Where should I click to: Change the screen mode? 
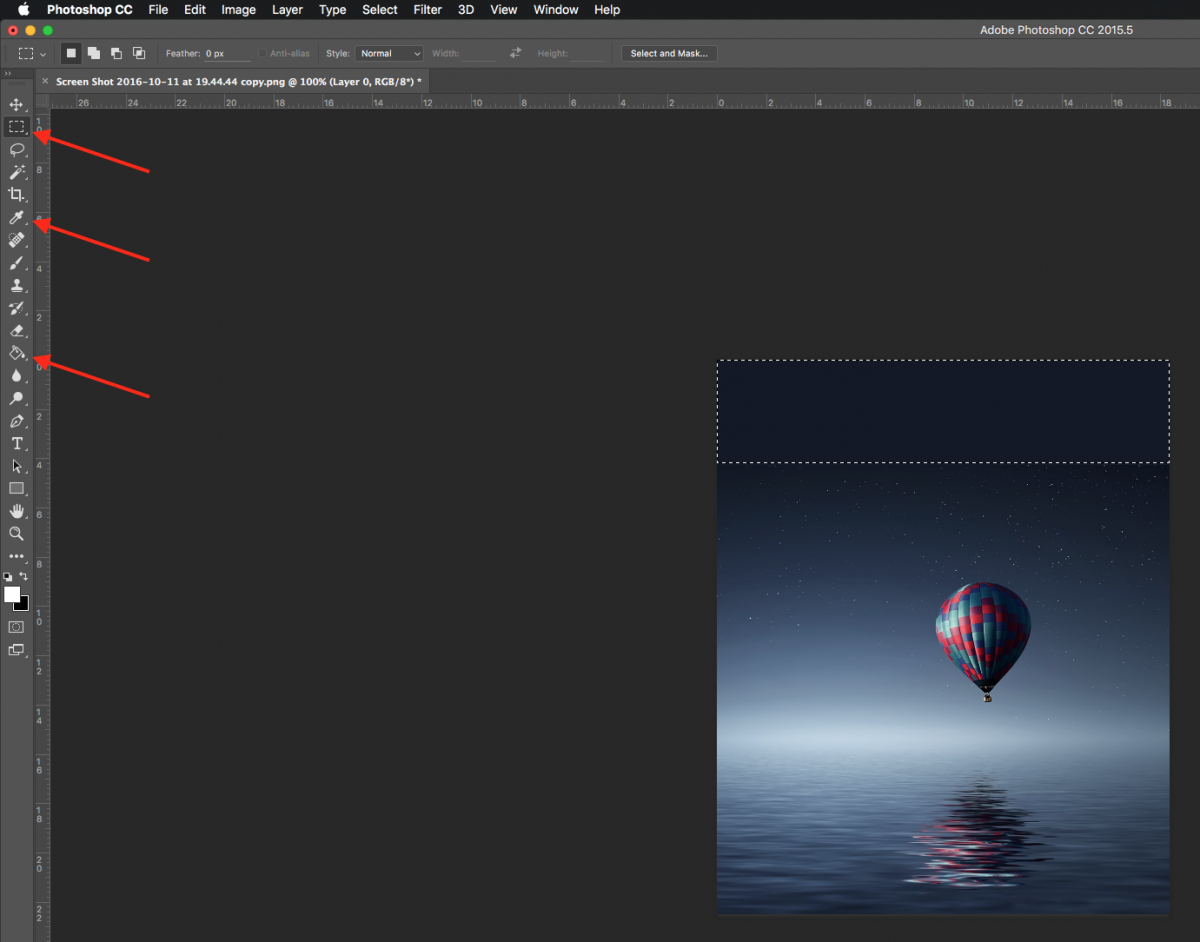click(16, 650)
